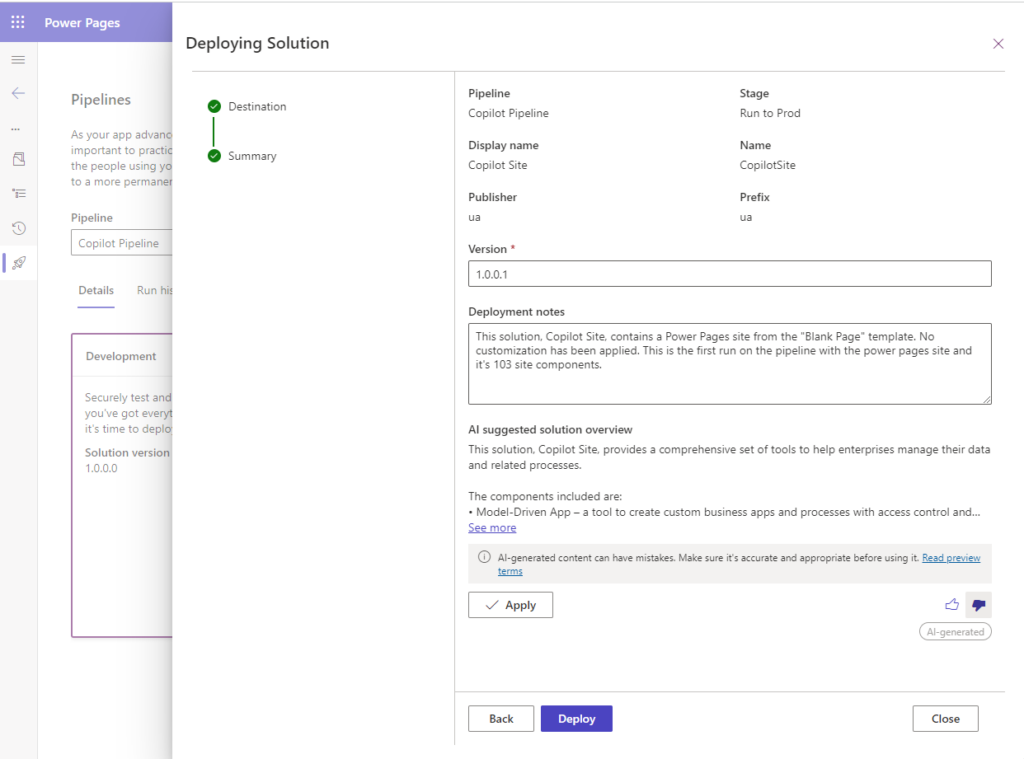This screenshot has height=759, width=1024.
Task: Give thumbs up to AI overview
Action: point(952,605)
